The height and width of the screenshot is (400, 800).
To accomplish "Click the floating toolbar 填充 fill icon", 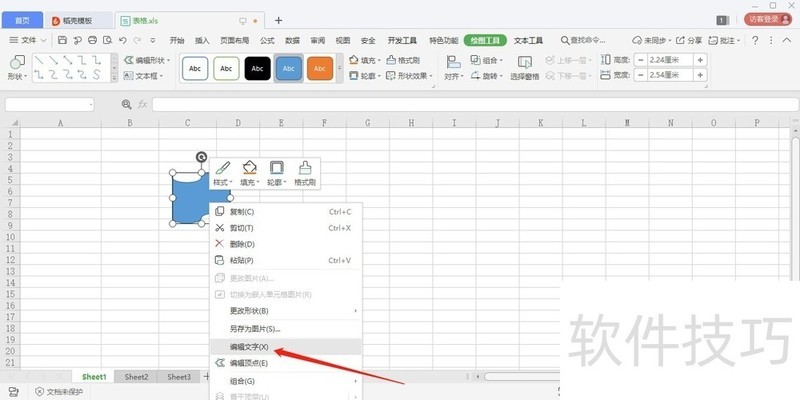I will tap(249, 168).
